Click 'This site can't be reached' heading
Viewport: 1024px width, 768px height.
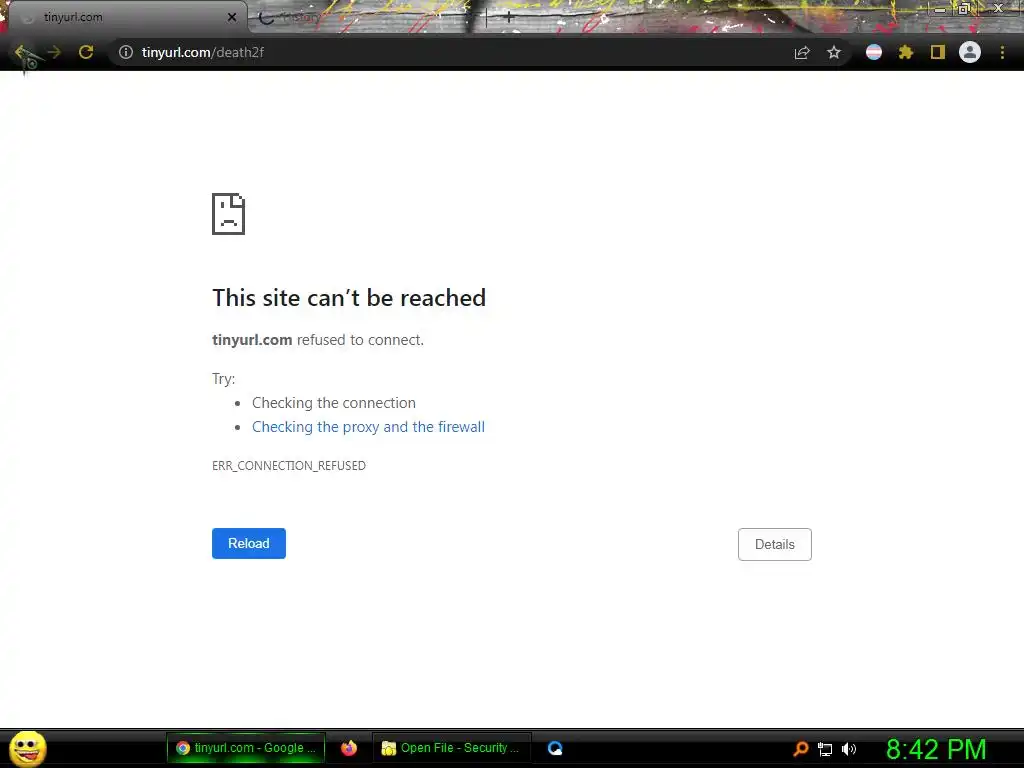pyautogui.click(x=349, y=298)
